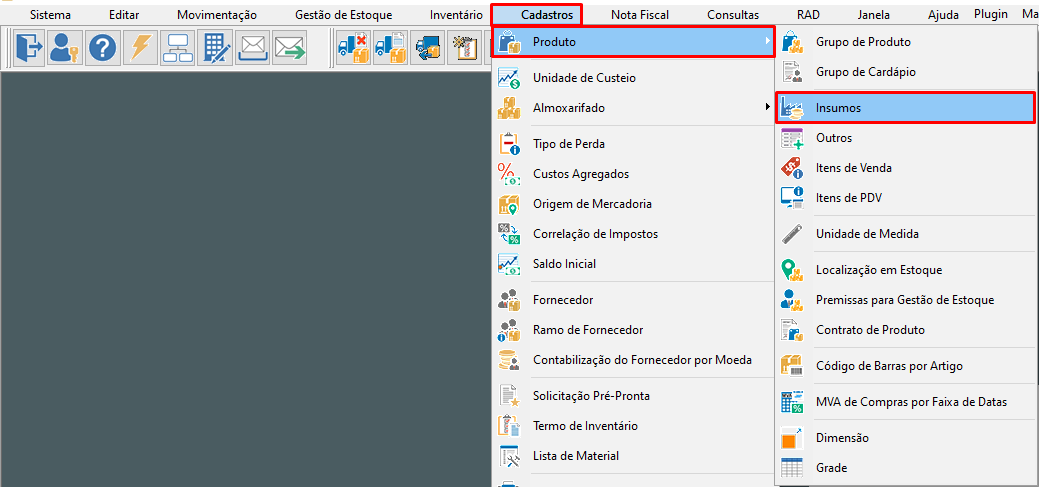
Task: Click the envelope inbox toolbar icon
Action: click(251, 48)
